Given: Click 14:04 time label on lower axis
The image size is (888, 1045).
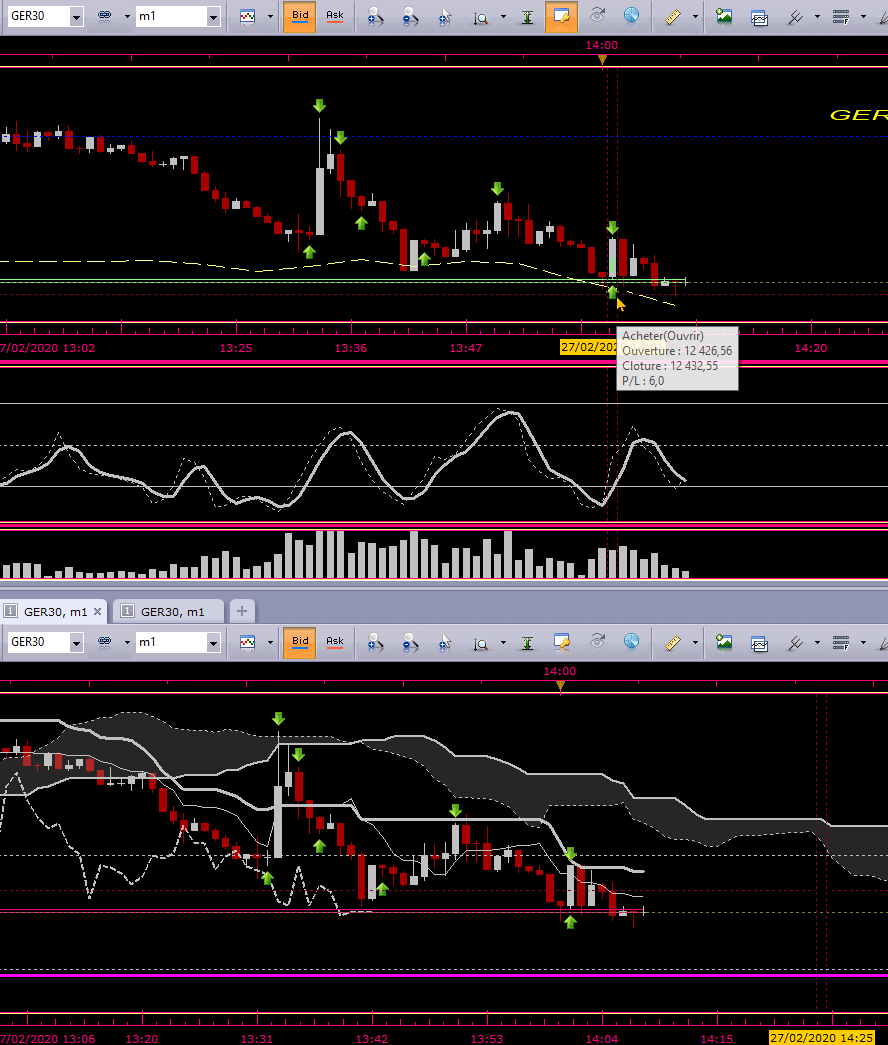Looking at the screenshot, I should click(x=601, y=1038).
